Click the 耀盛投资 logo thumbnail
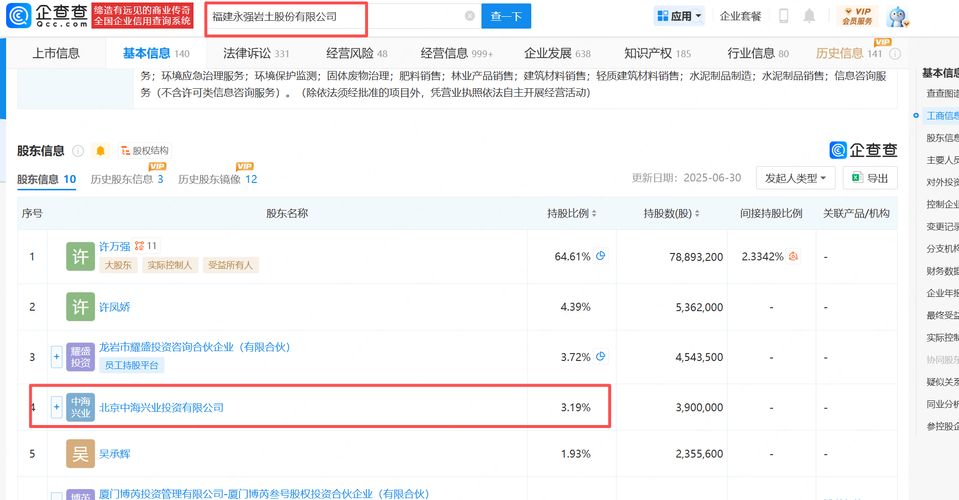The width and height of the screenshot is (959, 500). 80,357
